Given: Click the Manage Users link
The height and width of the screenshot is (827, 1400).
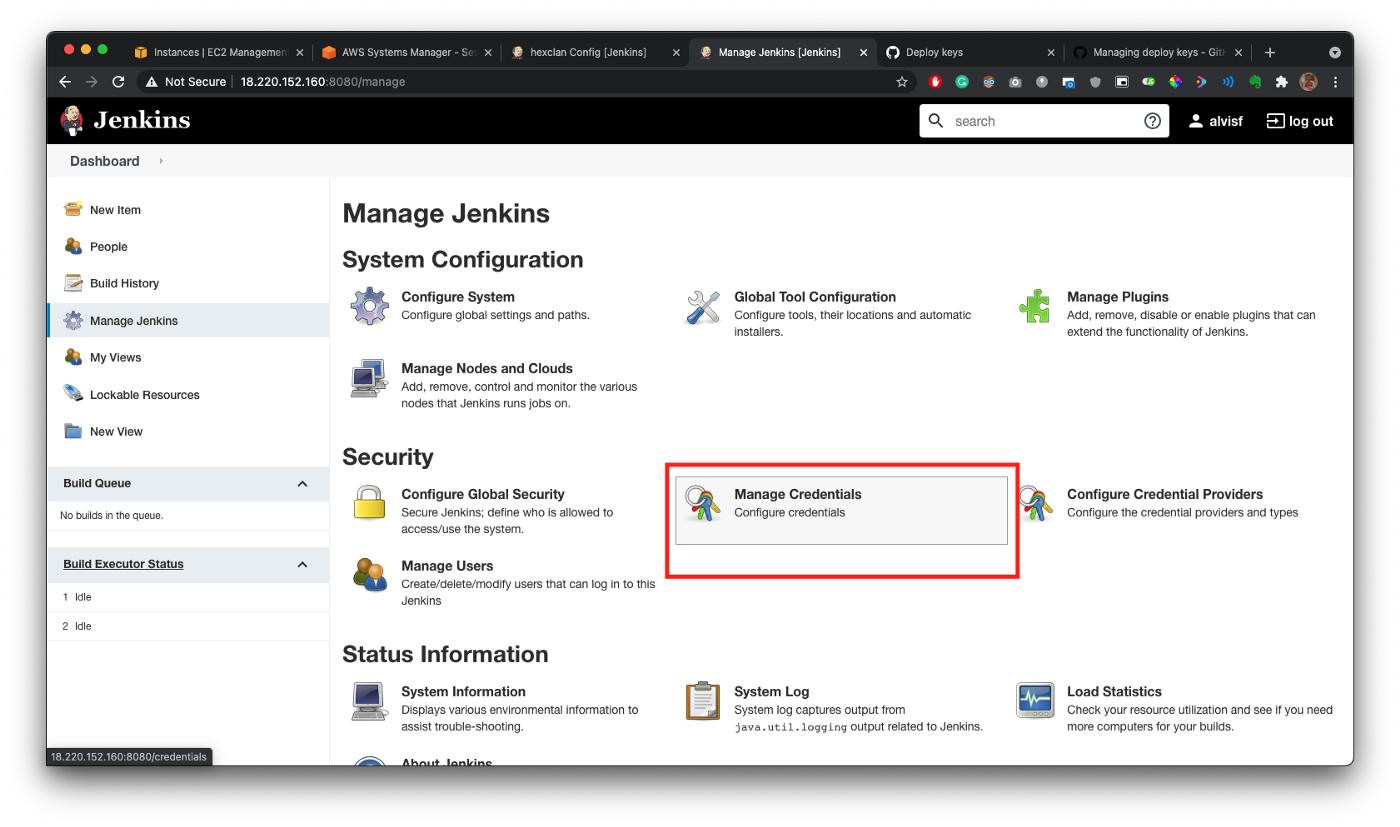Looking at the screenshot, I should tap(447, 566).
